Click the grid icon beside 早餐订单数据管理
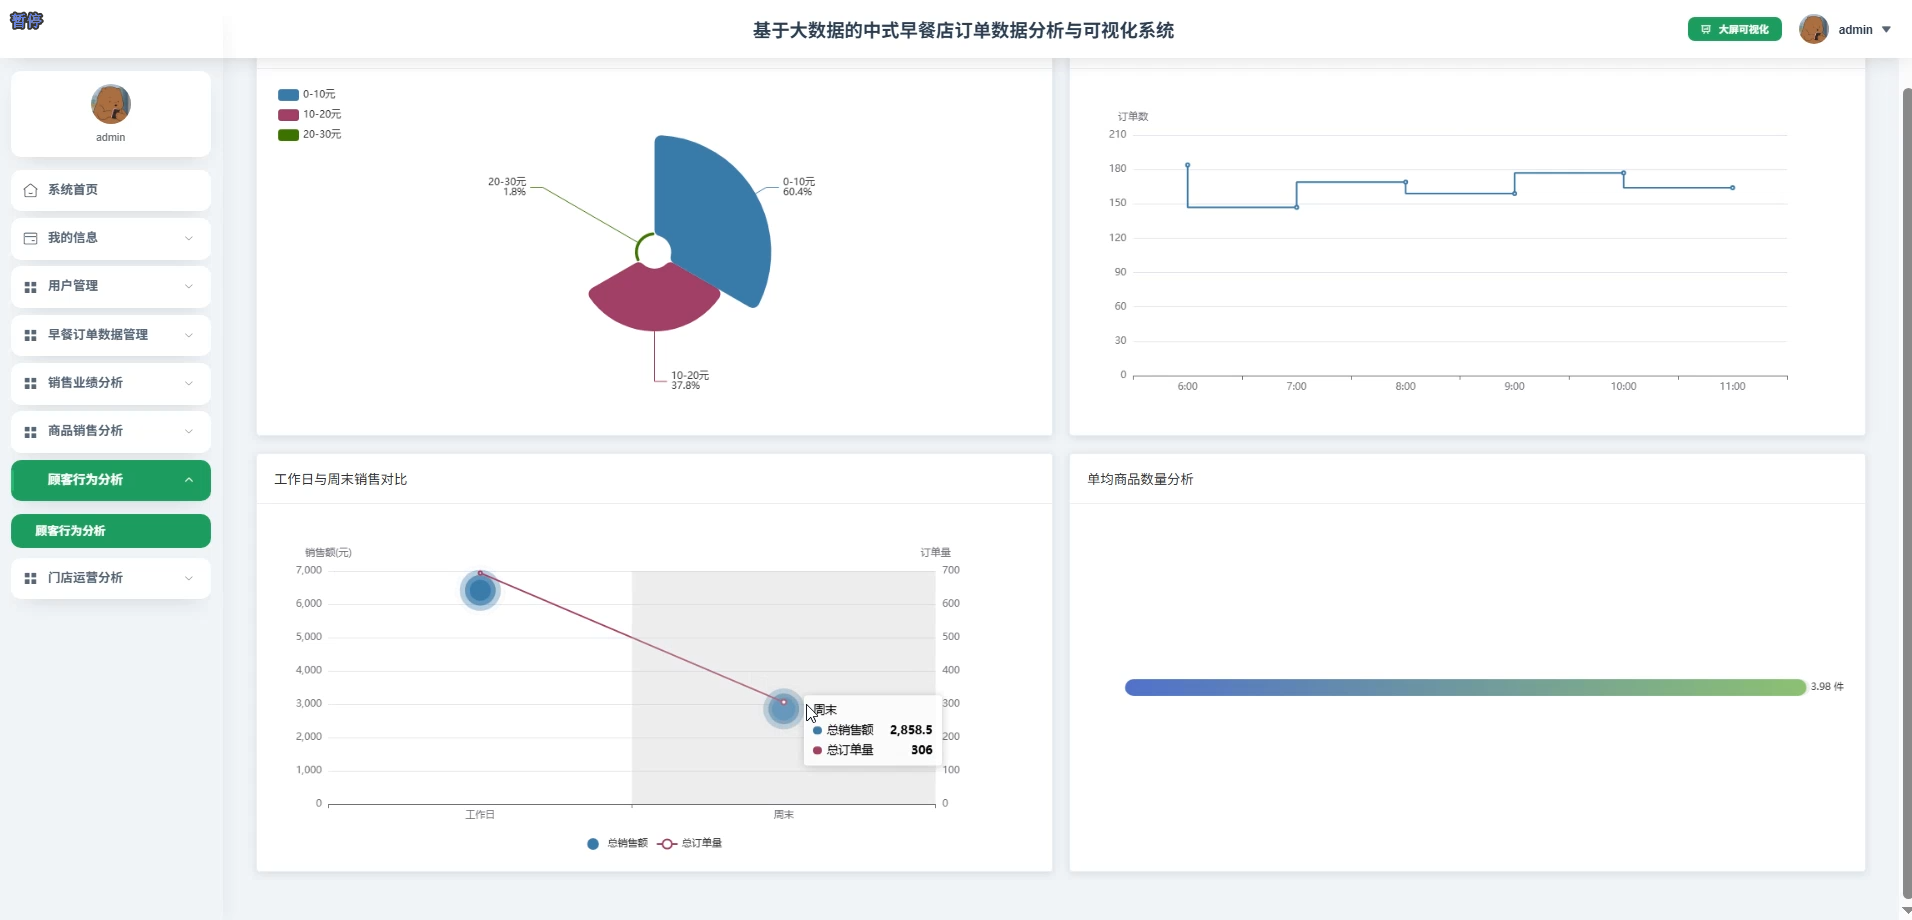Viewport: 1912px width, 920px height. pos(30,335)
